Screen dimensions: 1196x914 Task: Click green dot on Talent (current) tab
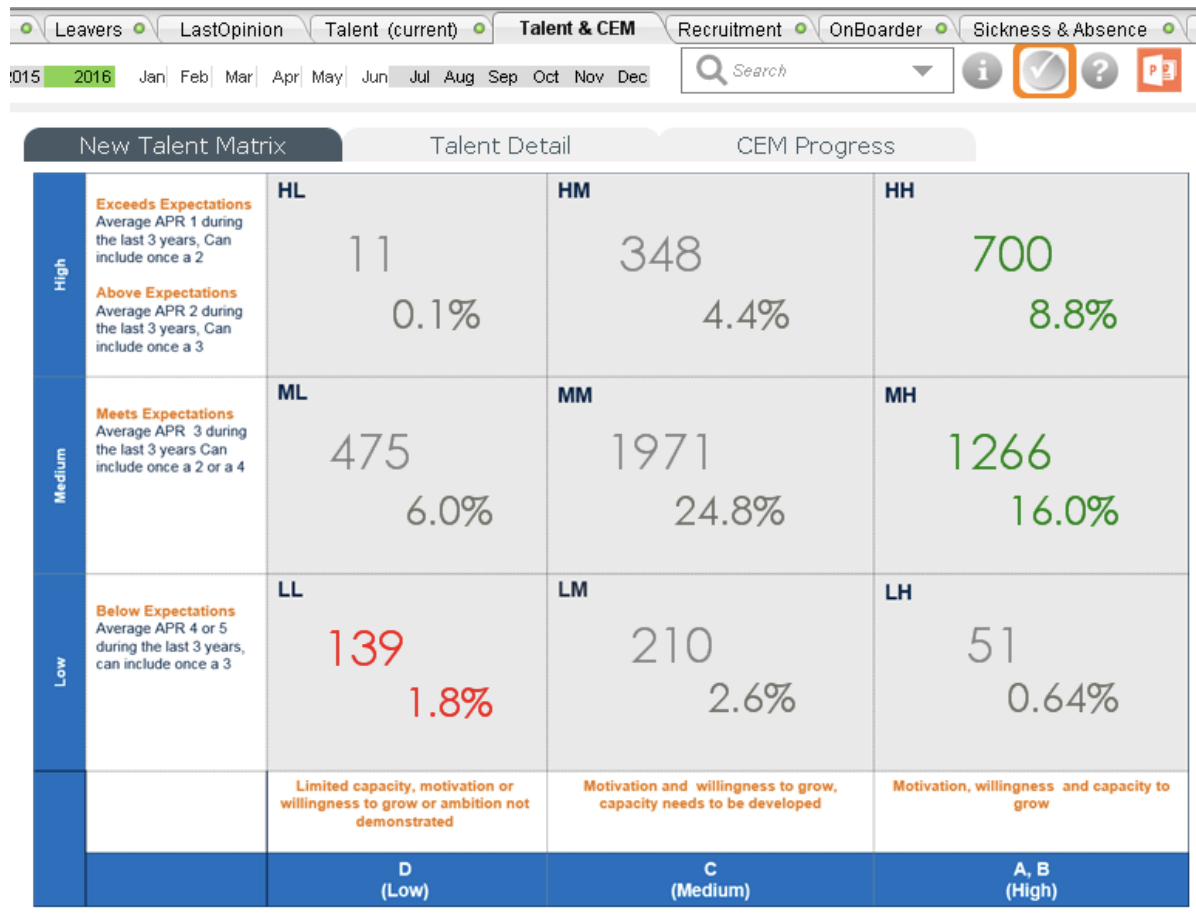(x=480, y=29)
